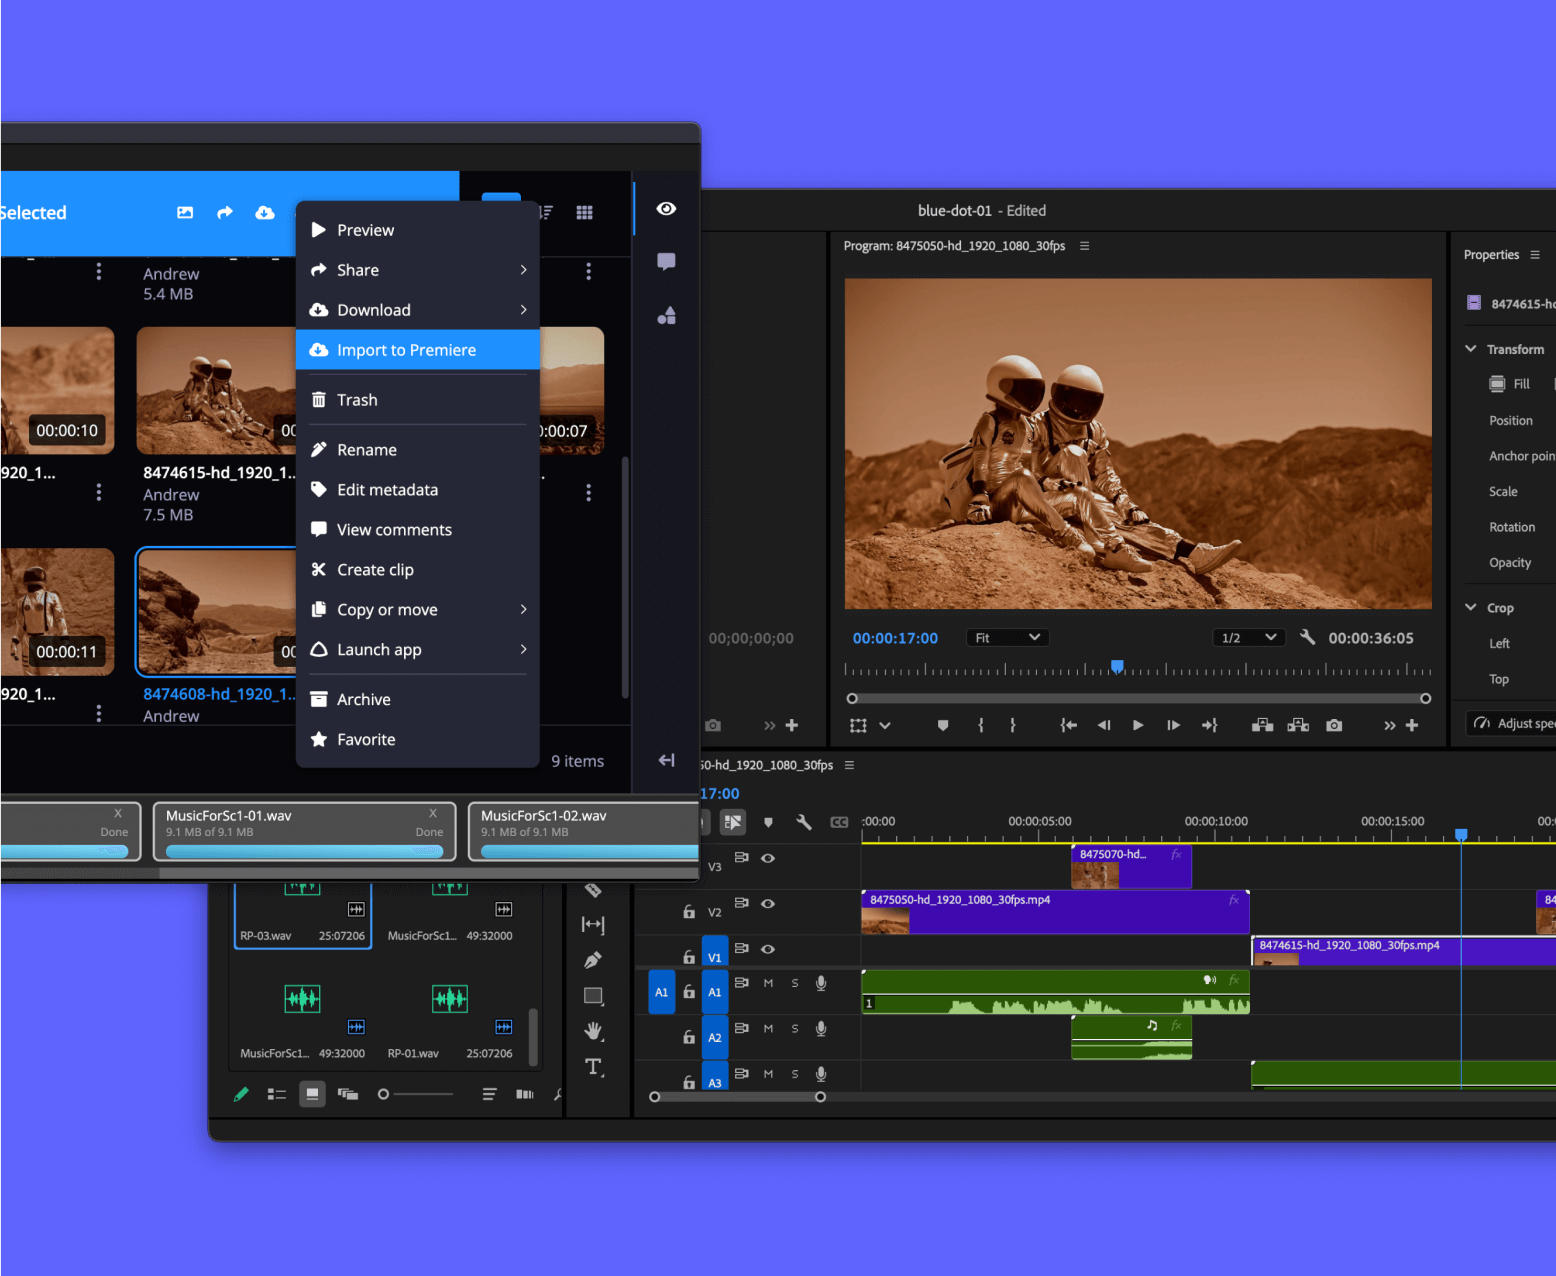The width and height of the screenshot is (1556, 1276).
Task: Click the Project panel zoom slider handle
Action: pos(383,1094)
